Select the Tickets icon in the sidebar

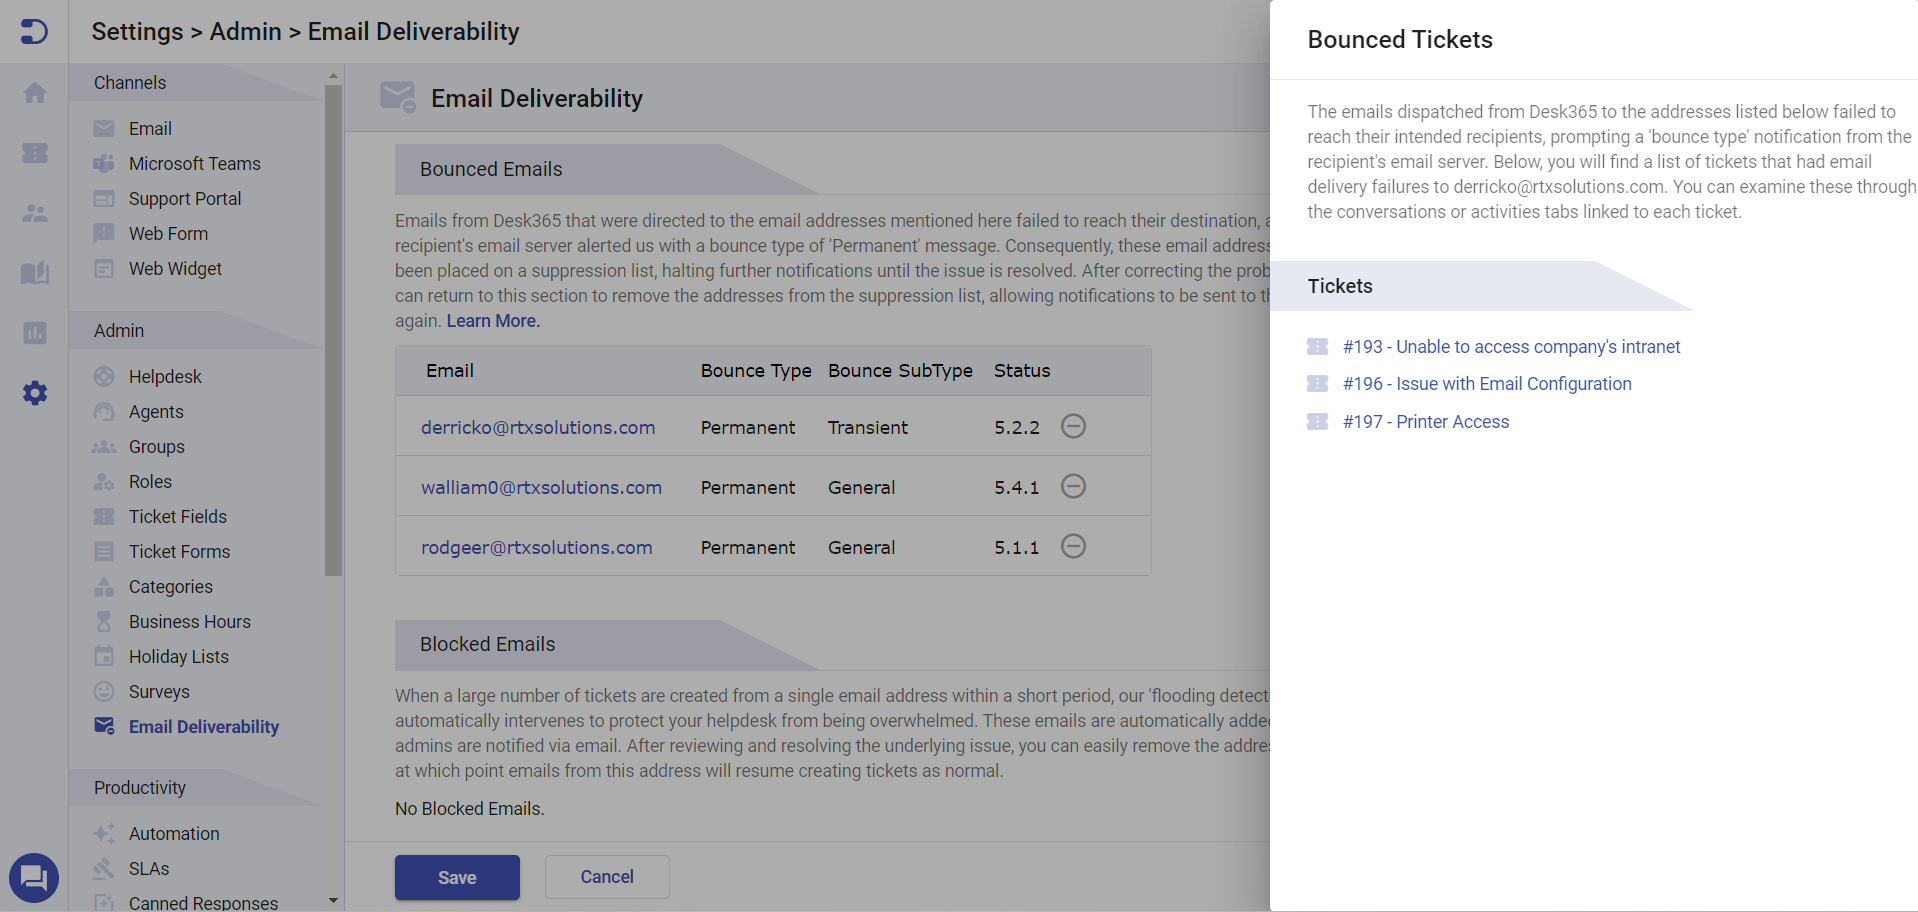34,153
